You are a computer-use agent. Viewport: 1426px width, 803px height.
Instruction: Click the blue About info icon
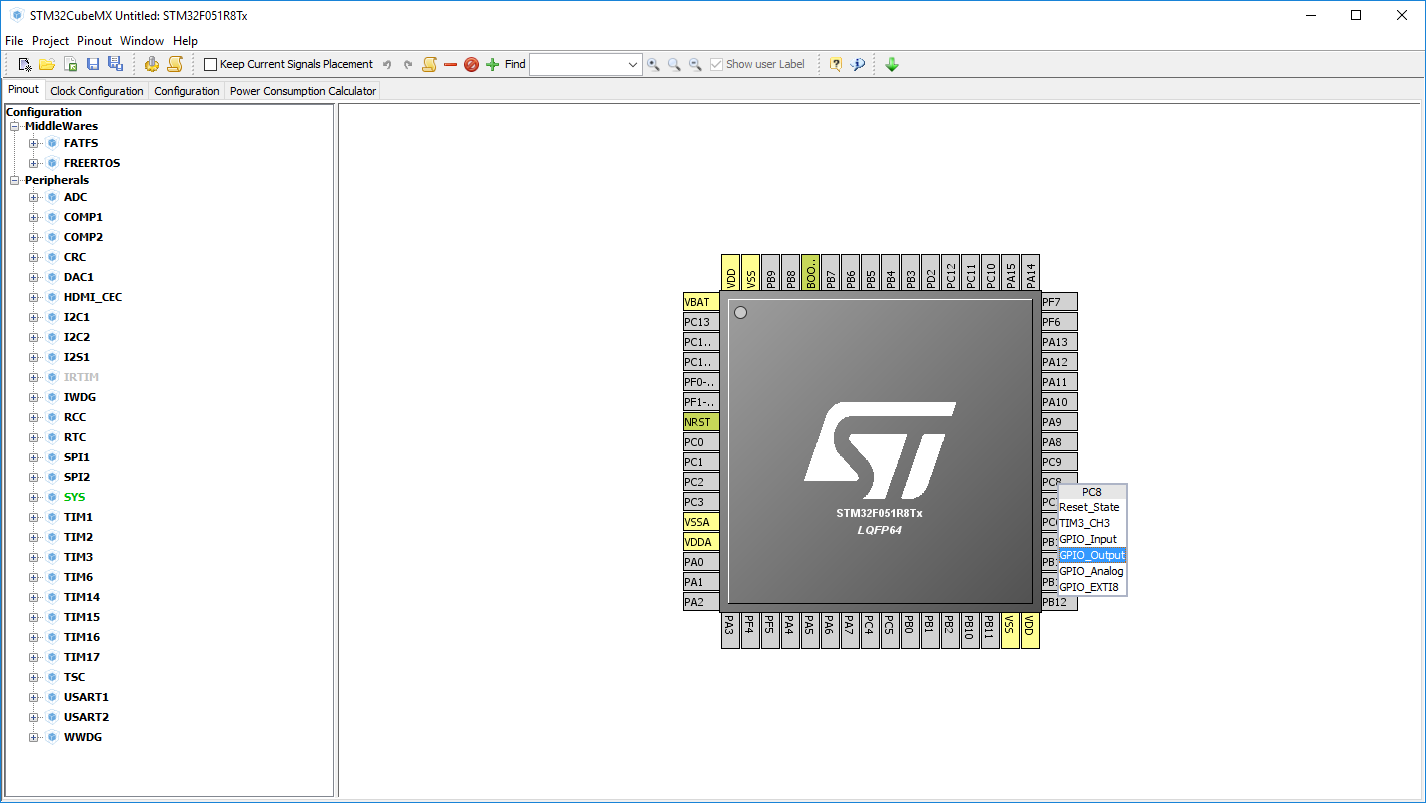click(x=858, y=64)
